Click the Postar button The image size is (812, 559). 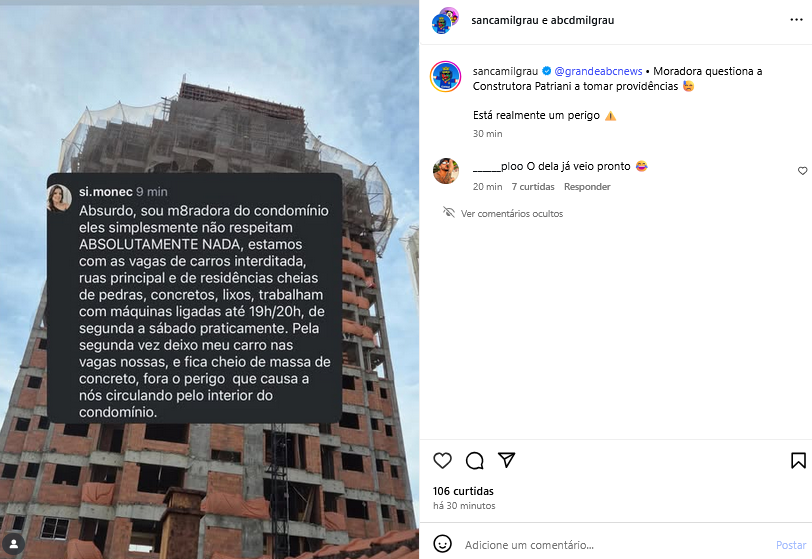791,545
